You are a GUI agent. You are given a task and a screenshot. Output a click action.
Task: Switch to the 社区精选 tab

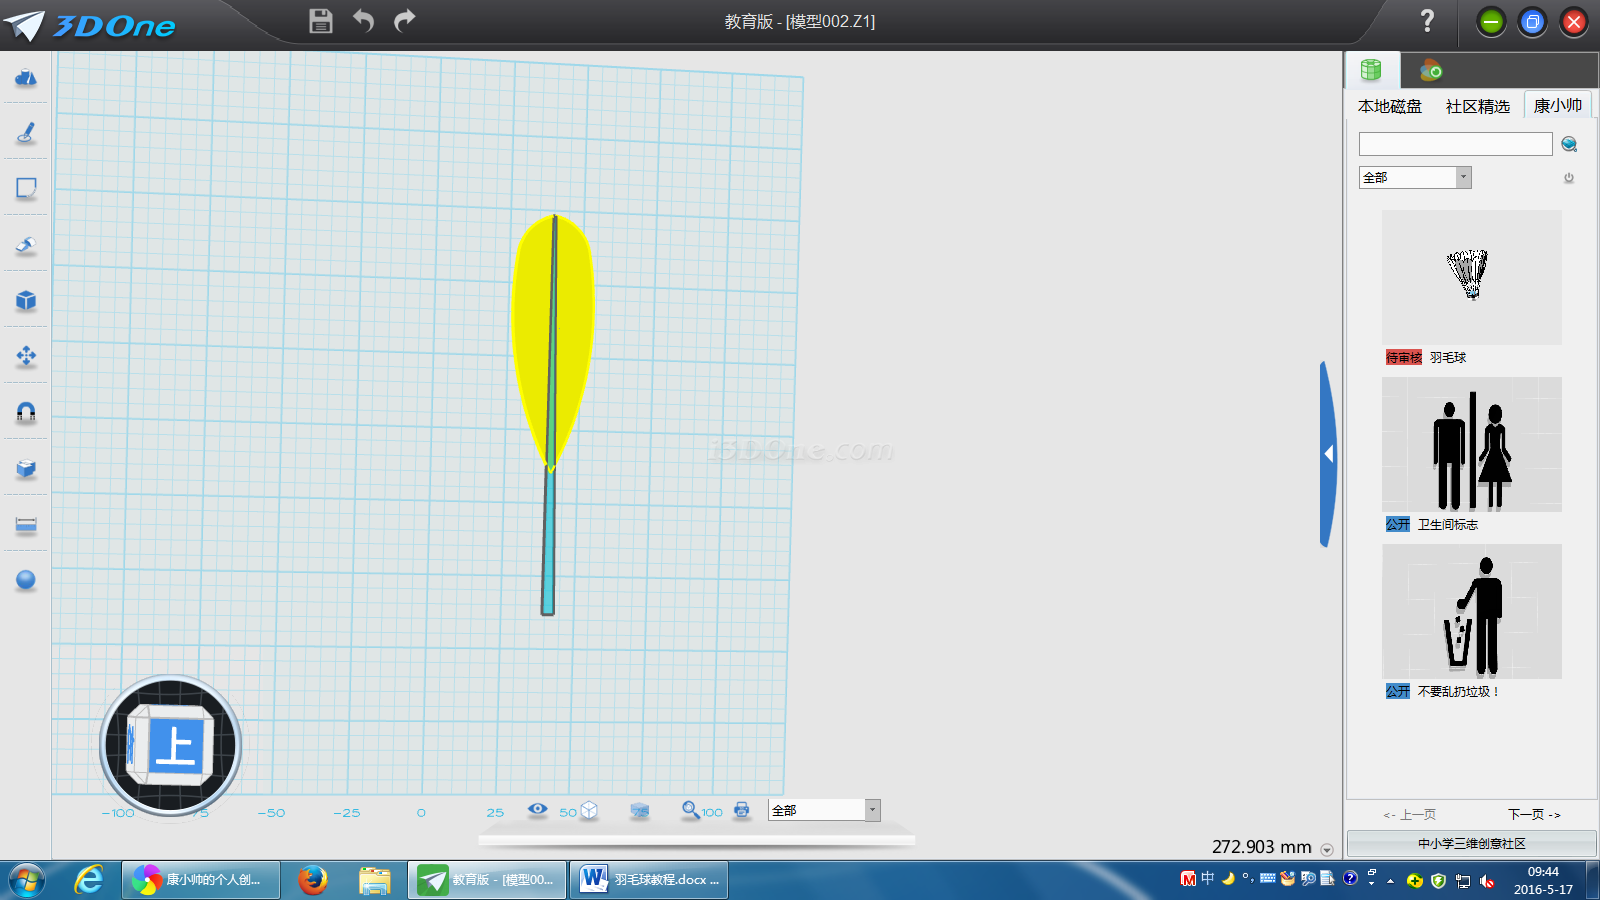tap(1477, 107)
